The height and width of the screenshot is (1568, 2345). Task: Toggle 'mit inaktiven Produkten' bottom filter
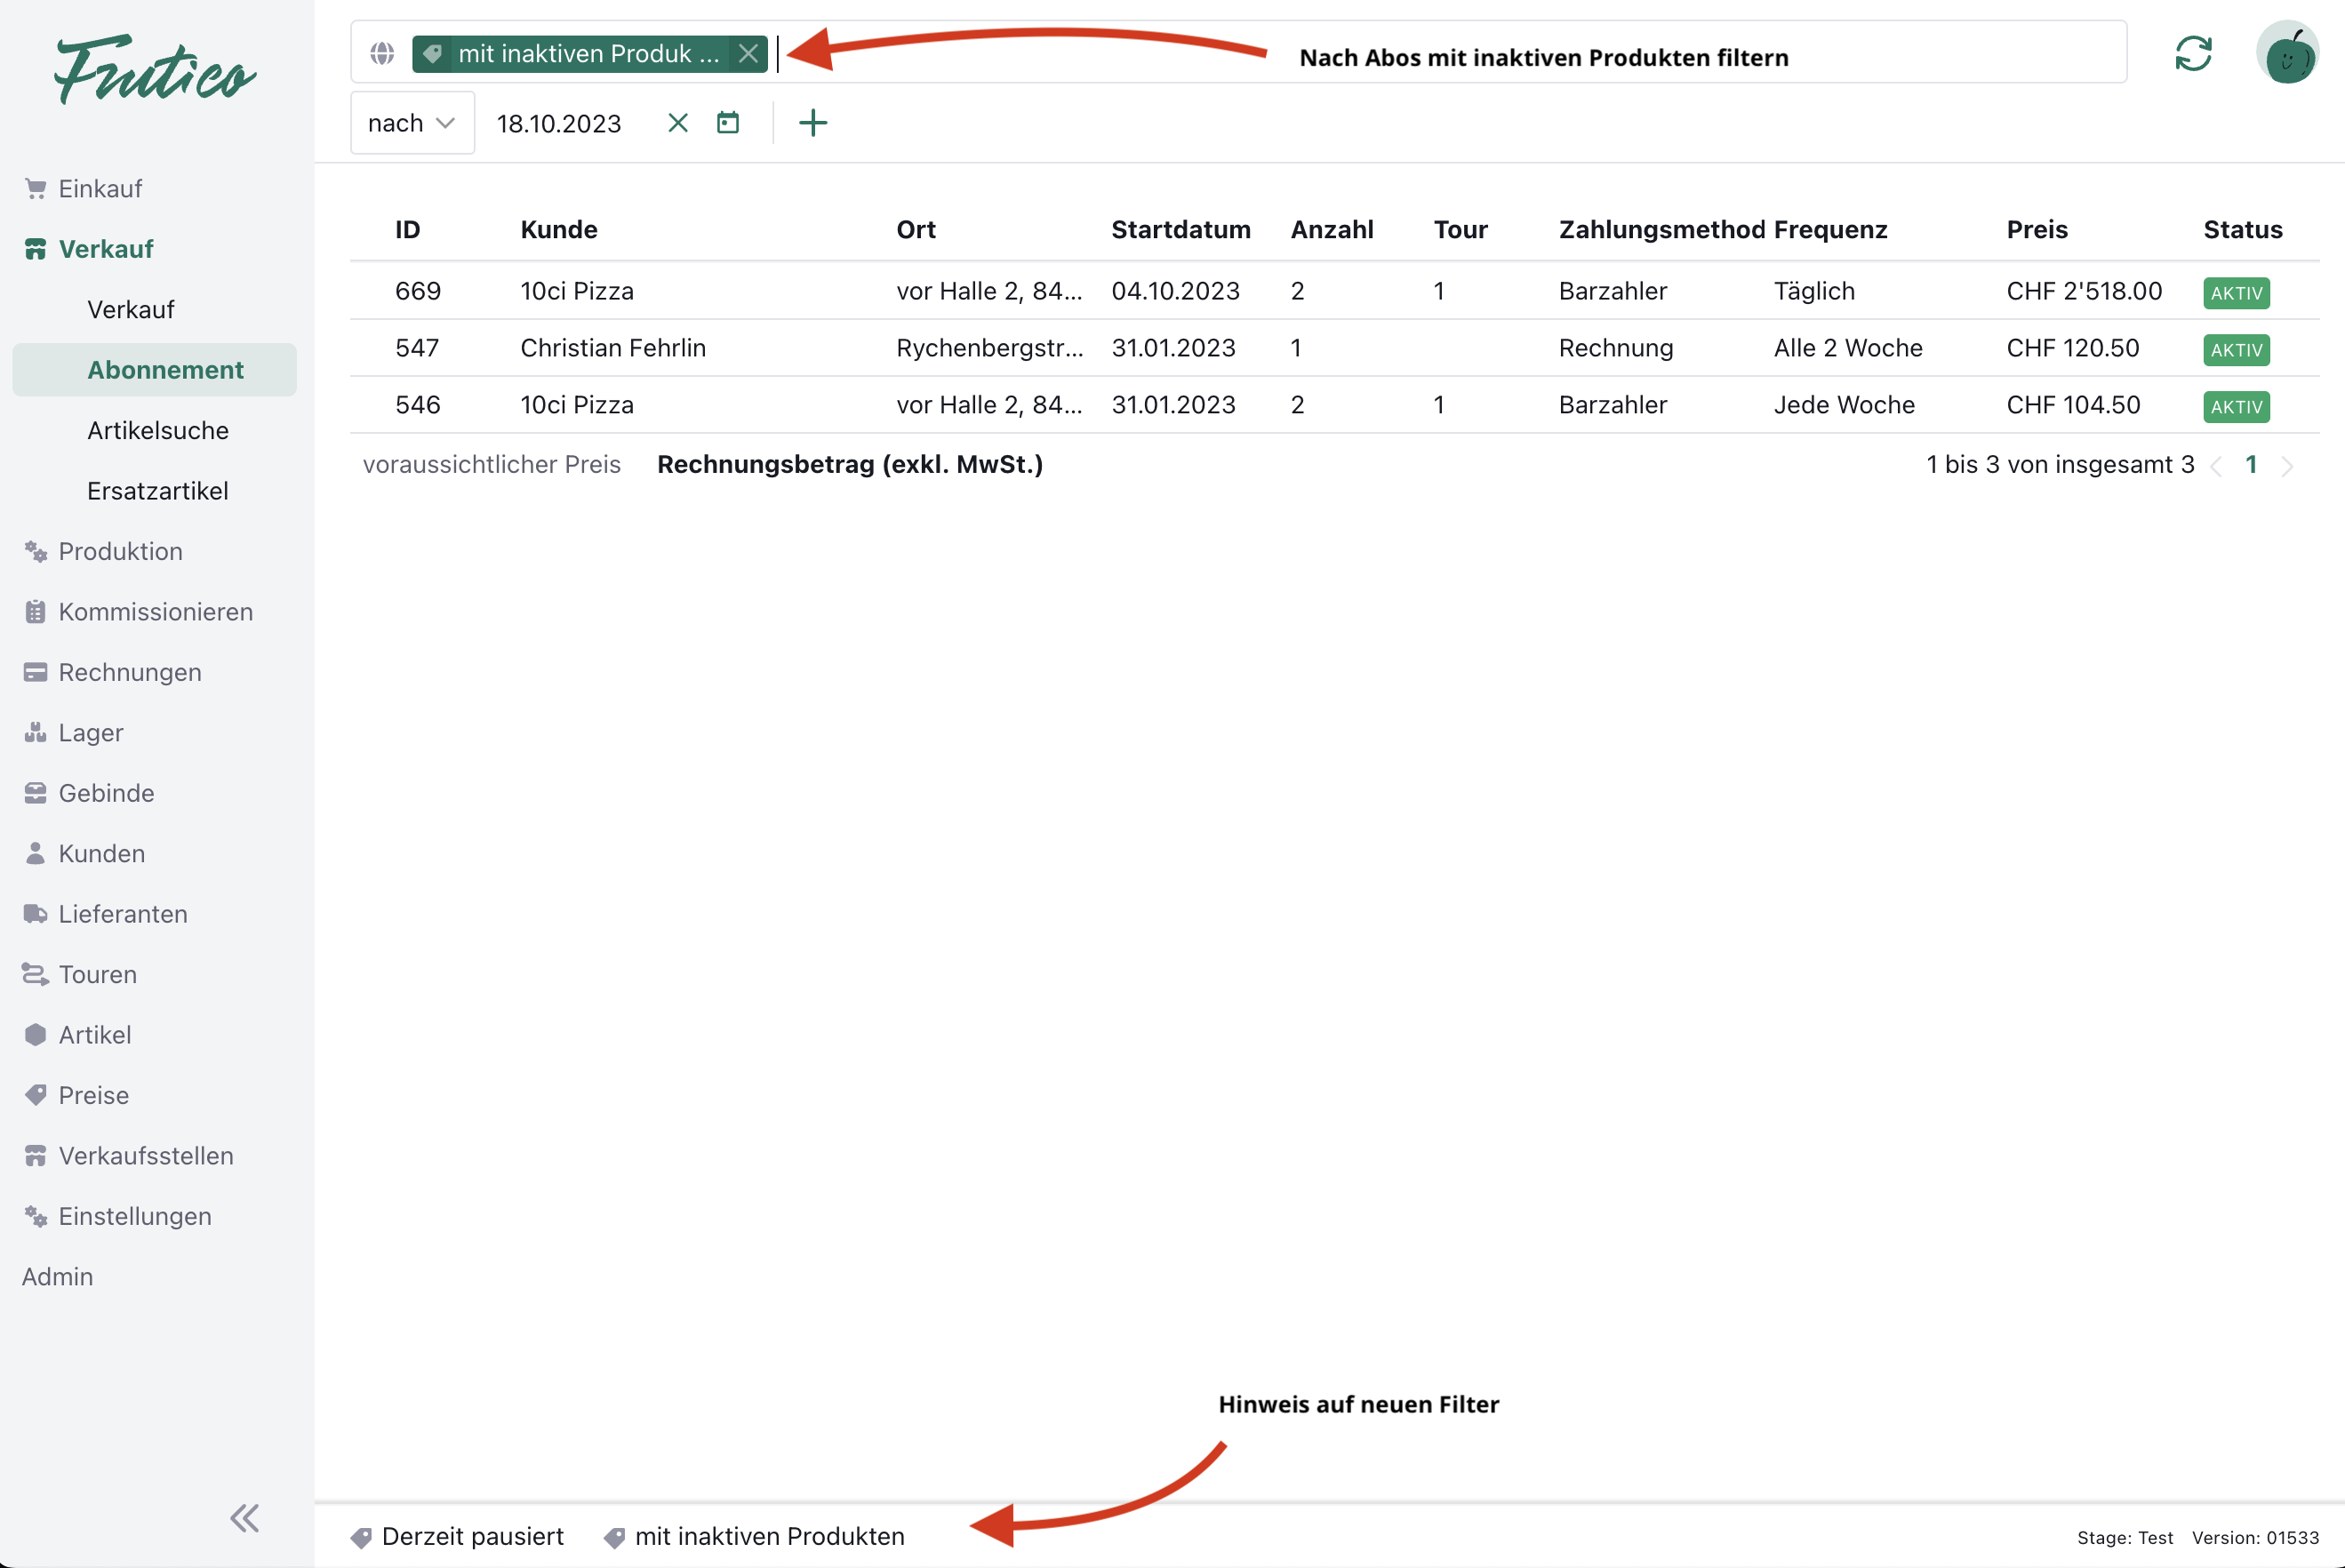(x=755, y=1537)
